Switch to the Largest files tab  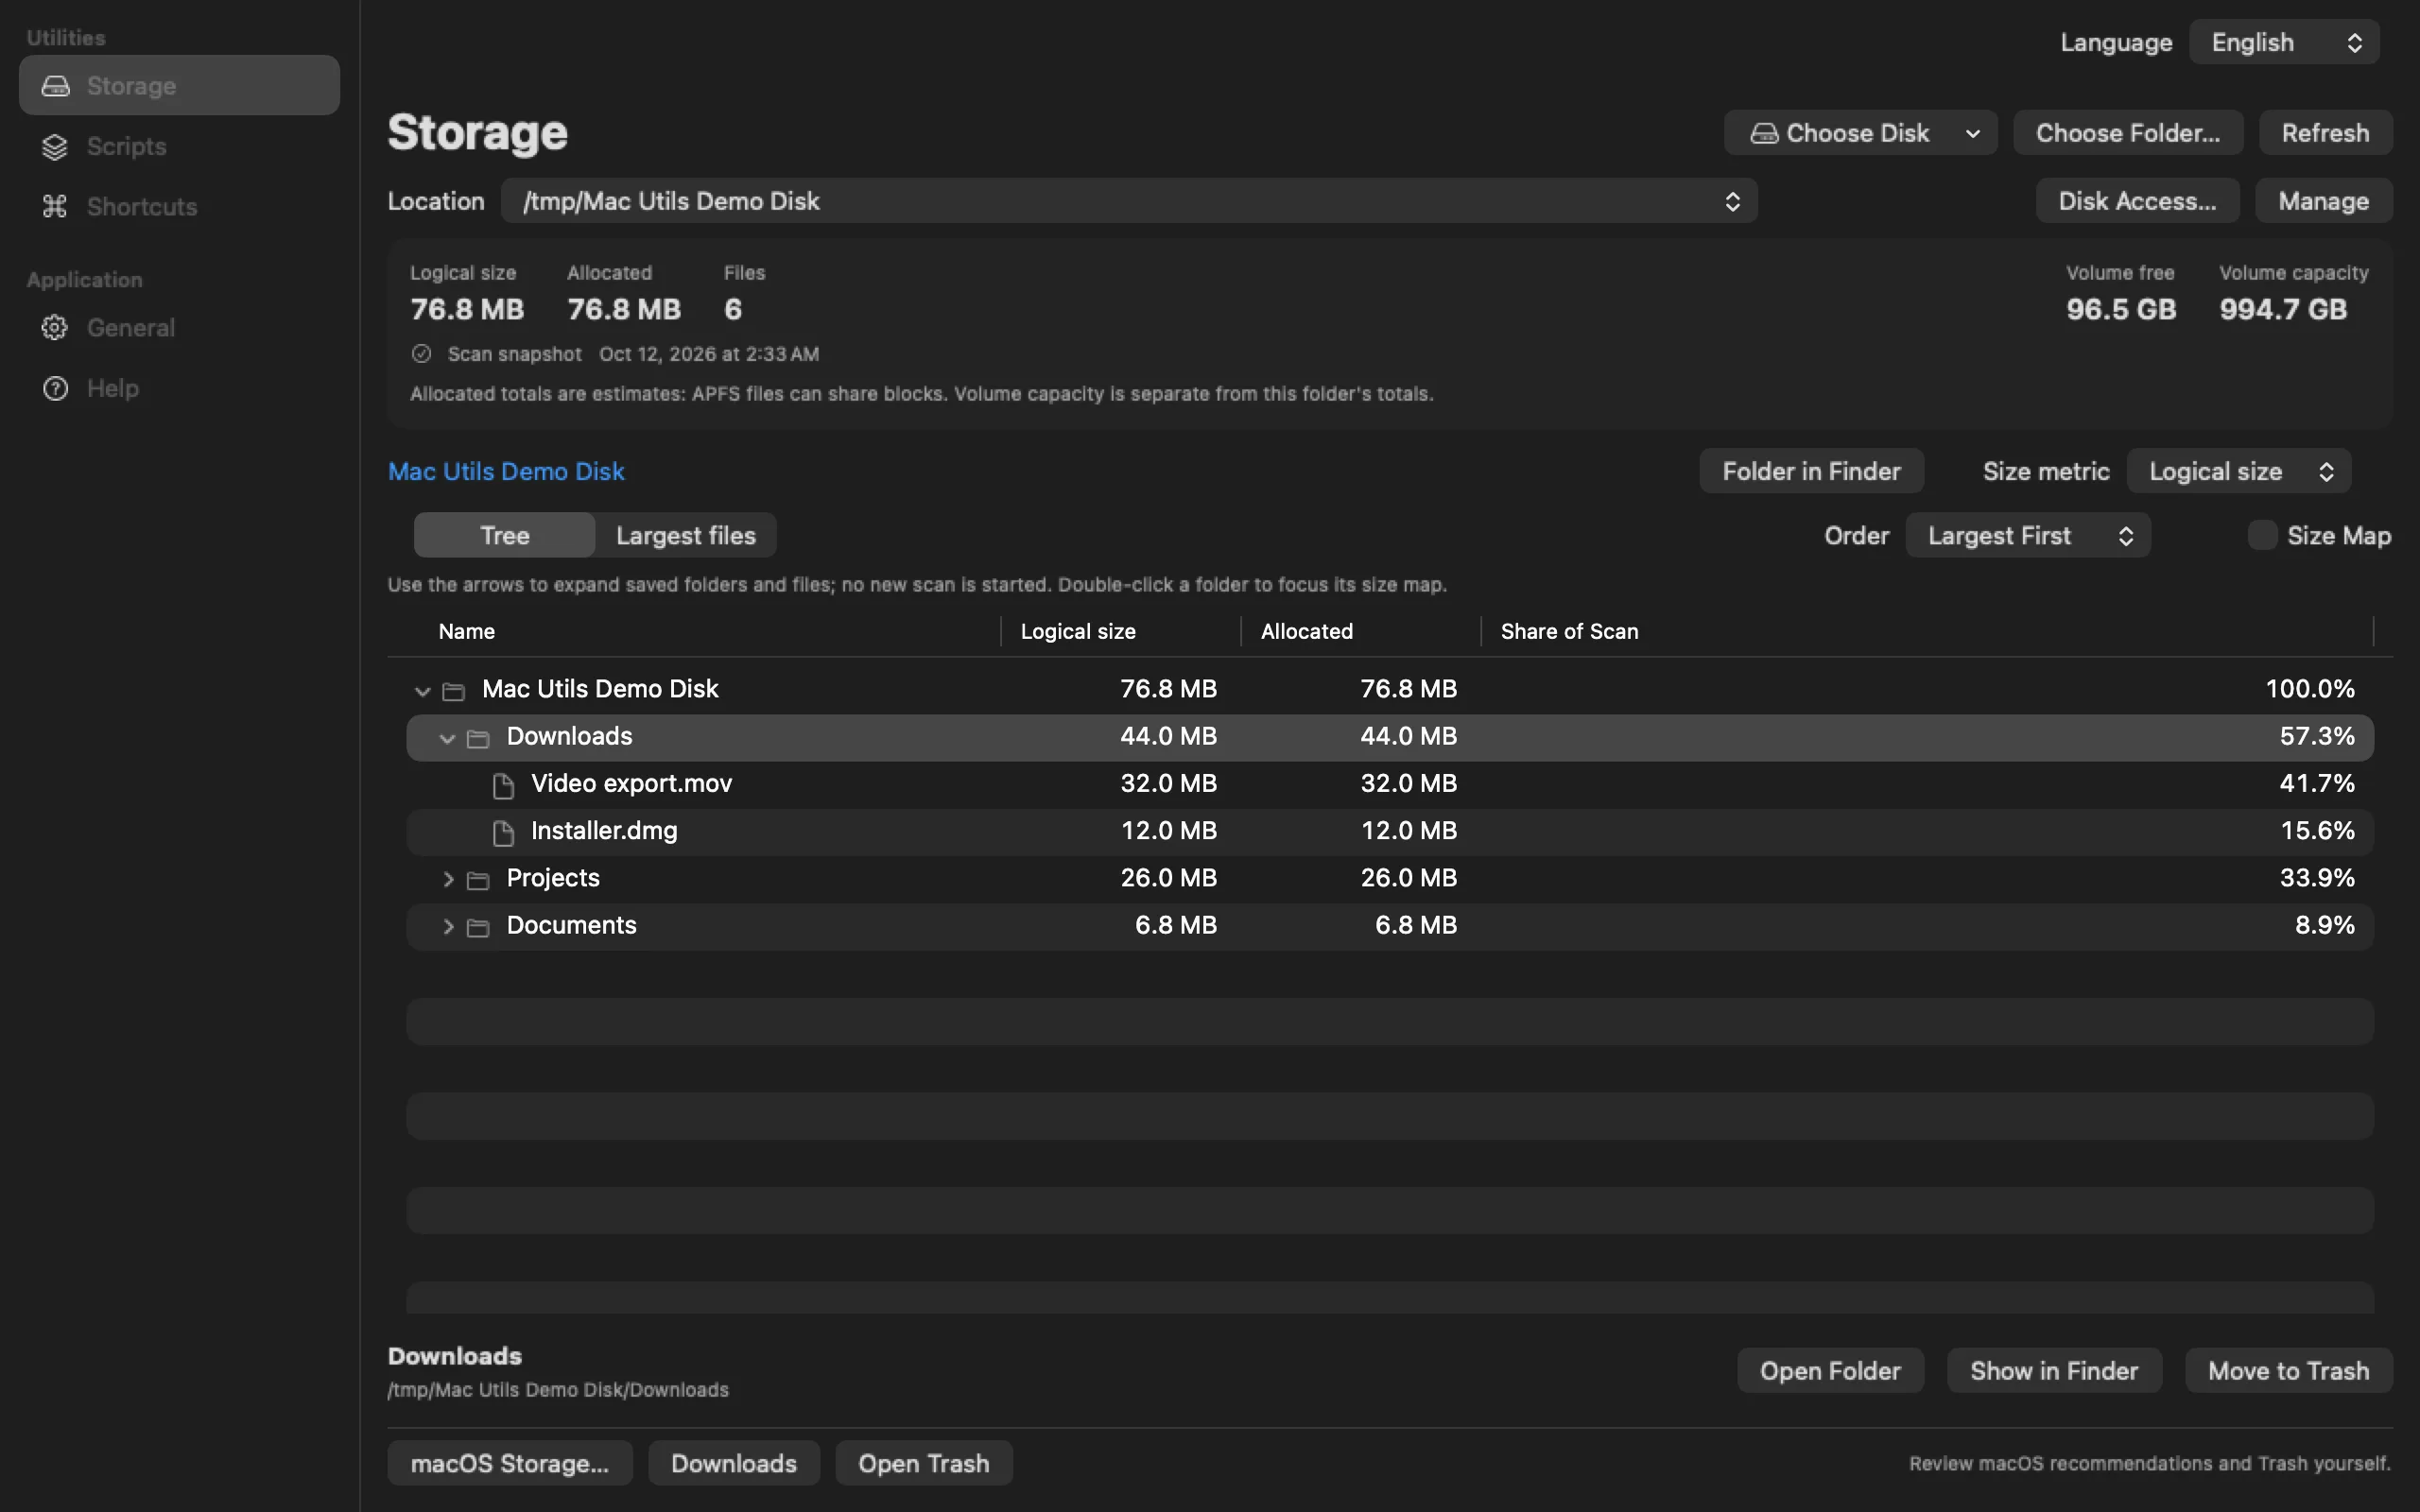[x=686, y=535]
